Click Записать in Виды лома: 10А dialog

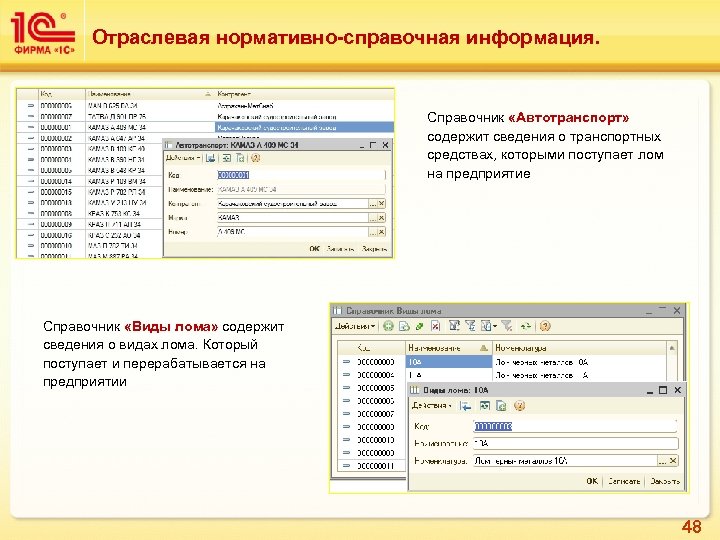pyautogui.click(x=624, y=481)
